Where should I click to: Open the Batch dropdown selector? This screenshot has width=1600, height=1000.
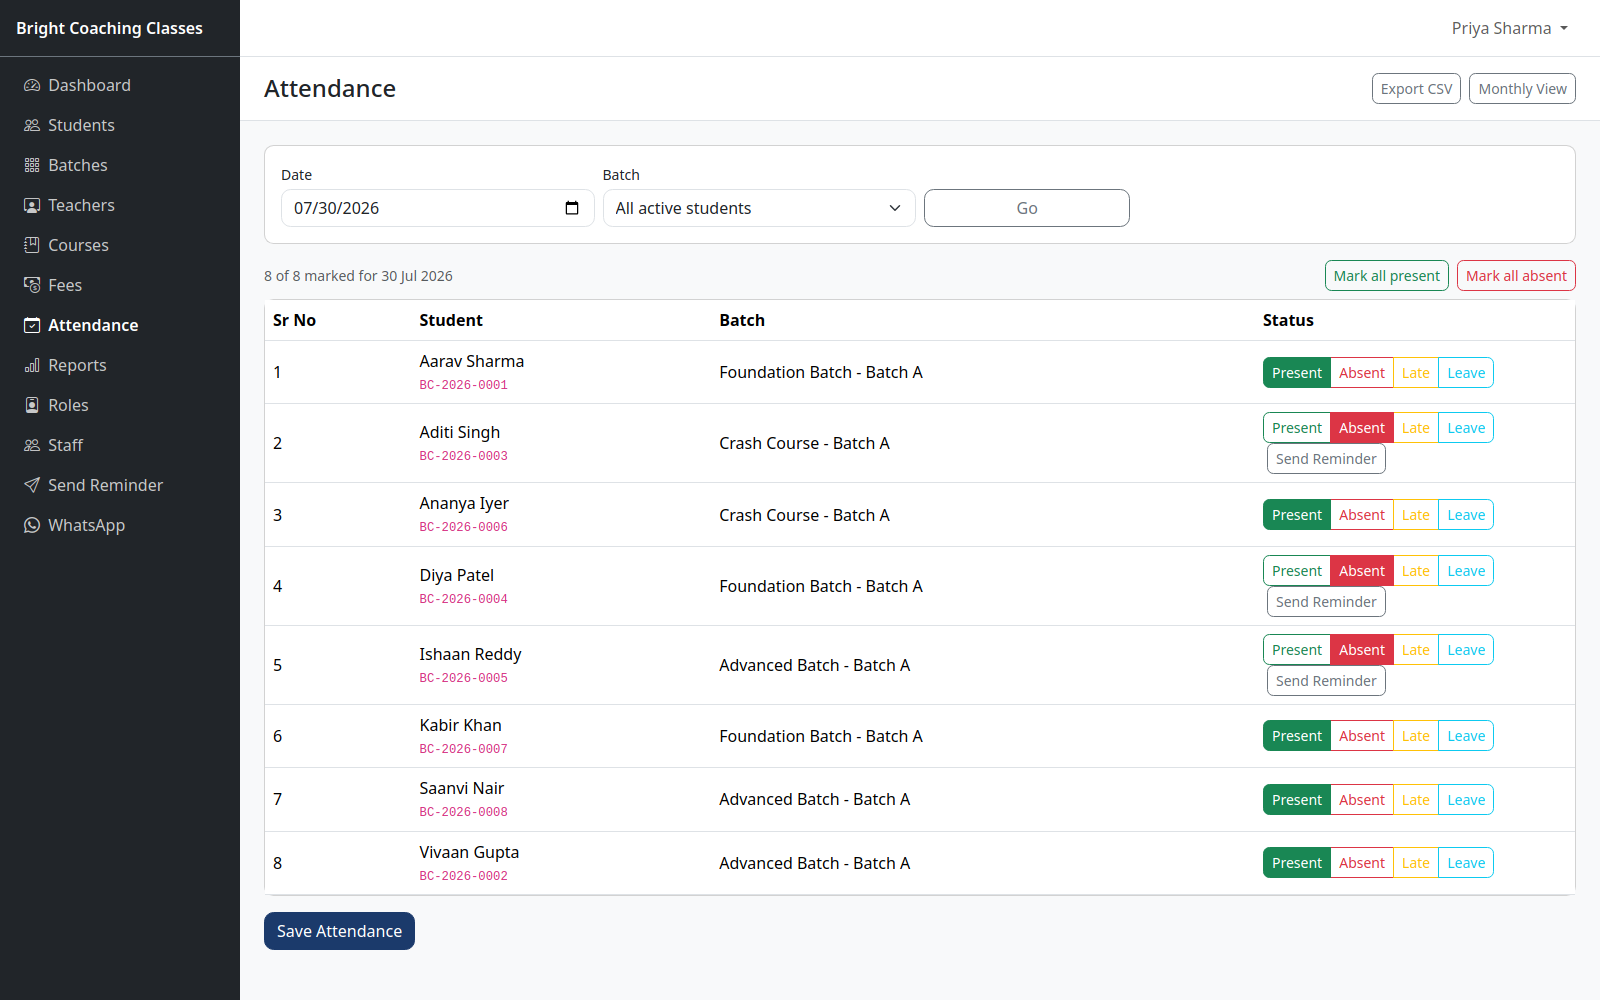pyautogui.click(x=759, y=208)
